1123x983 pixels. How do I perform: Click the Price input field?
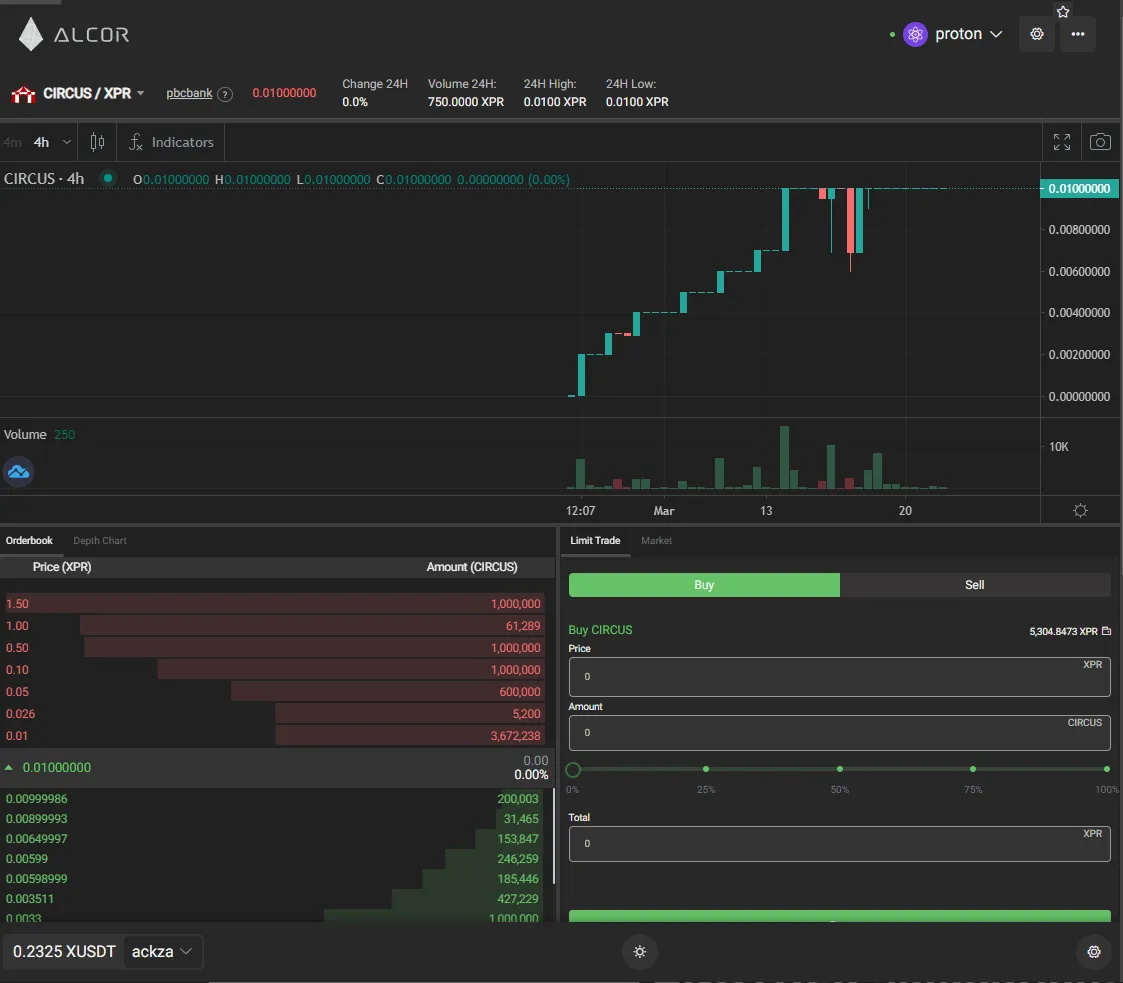(x=839, y=677)
